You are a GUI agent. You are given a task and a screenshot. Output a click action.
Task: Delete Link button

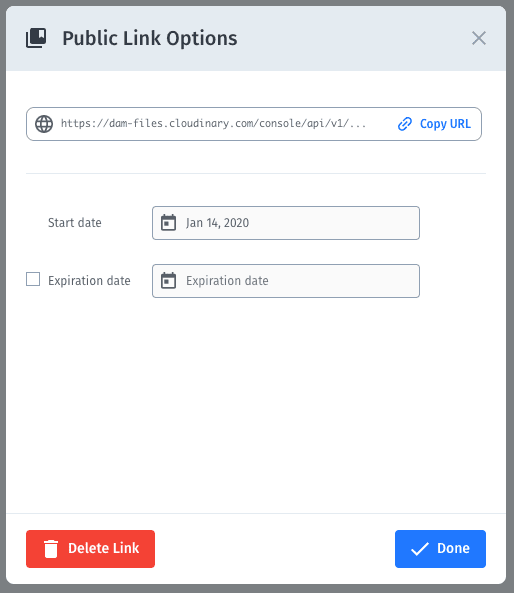point(90,549)
